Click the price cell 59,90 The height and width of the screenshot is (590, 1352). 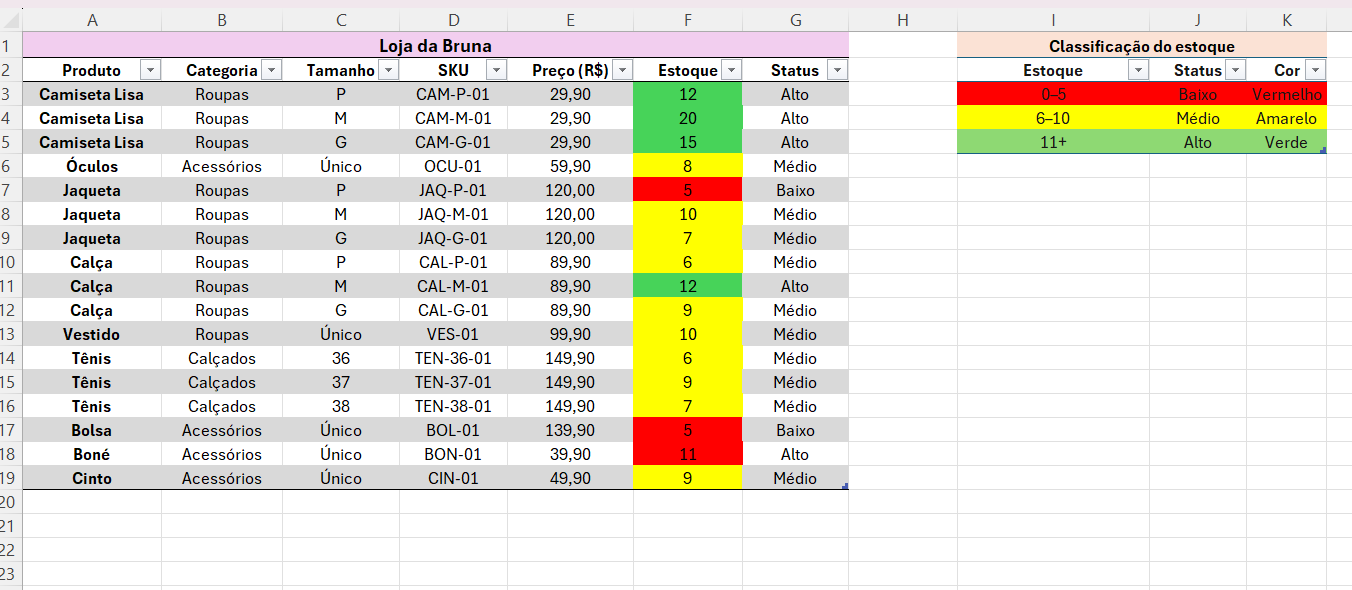point(570,166)
